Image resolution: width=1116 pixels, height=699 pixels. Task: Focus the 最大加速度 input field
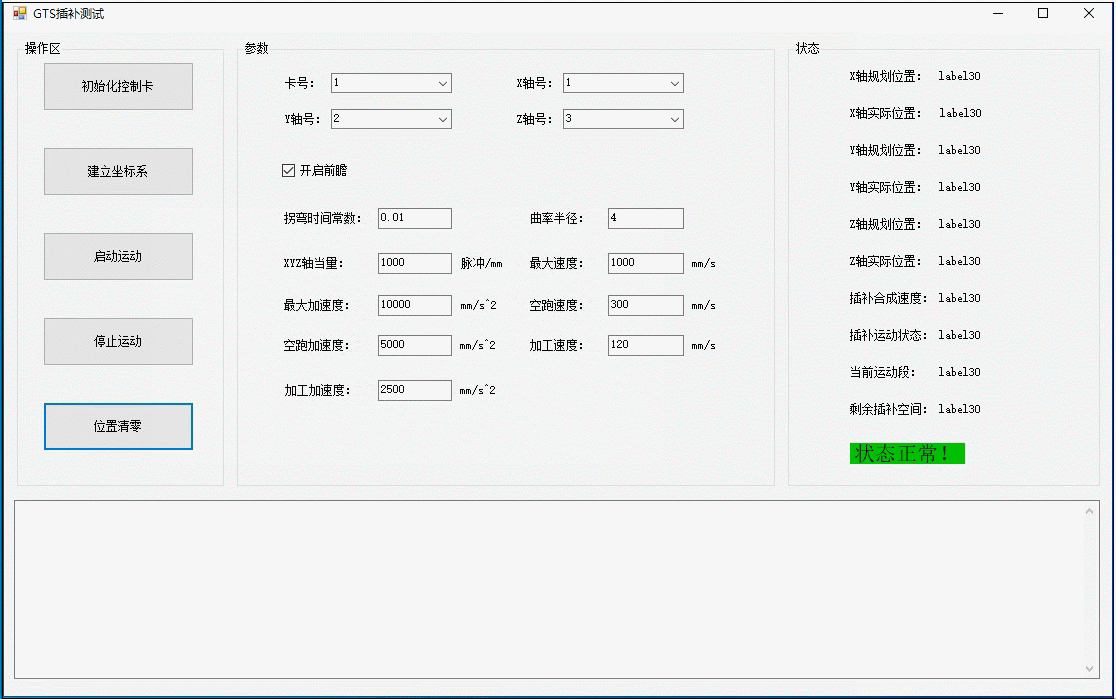point(414,305)
